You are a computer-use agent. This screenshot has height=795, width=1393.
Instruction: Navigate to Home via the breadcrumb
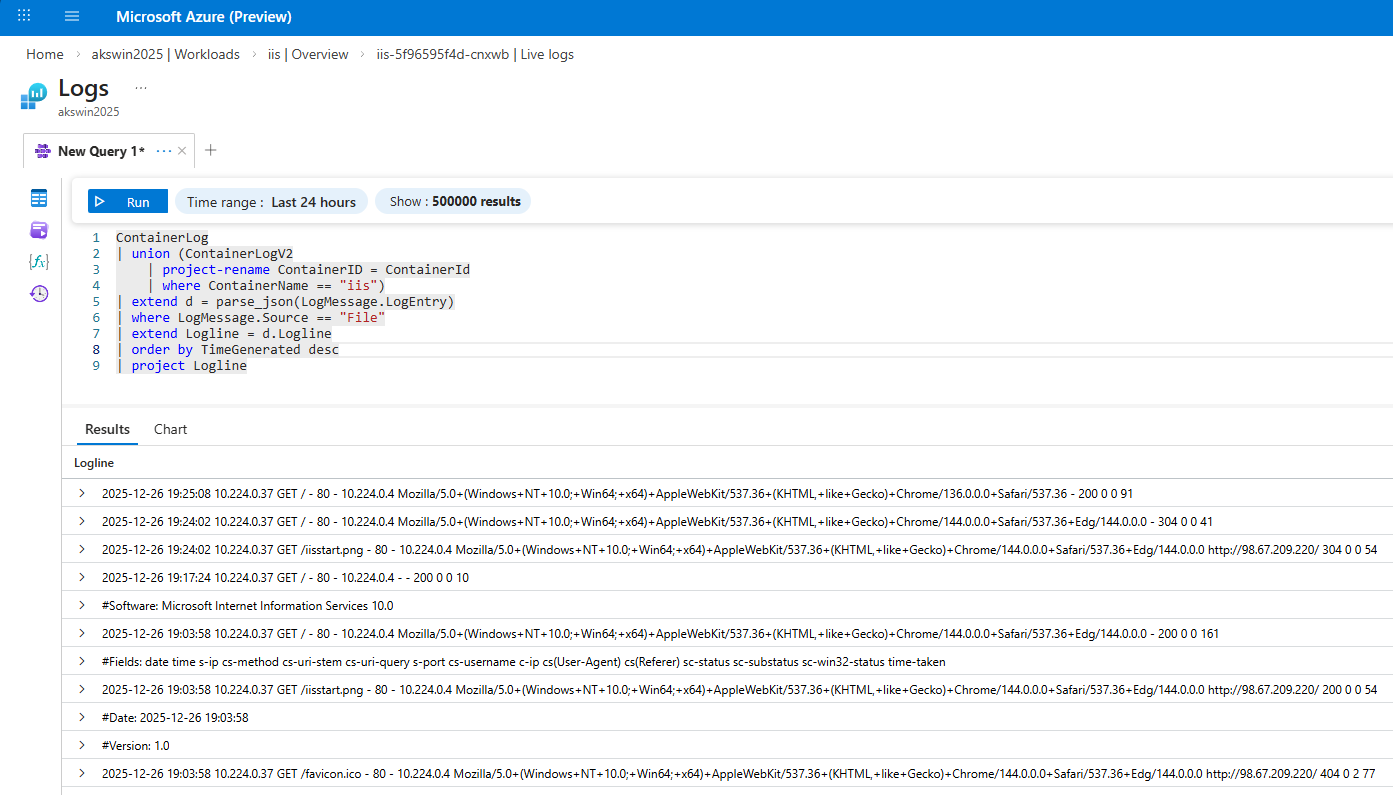[45, 54]
